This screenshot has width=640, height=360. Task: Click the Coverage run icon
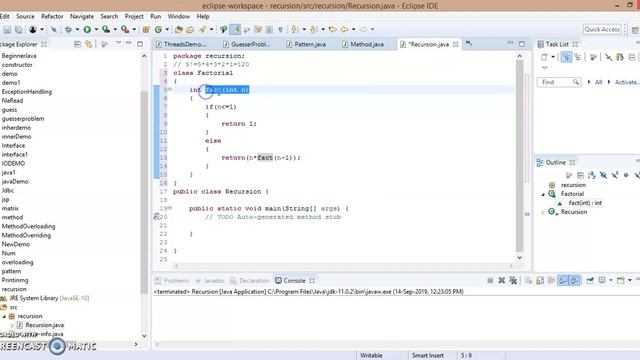tap(106, 29)
